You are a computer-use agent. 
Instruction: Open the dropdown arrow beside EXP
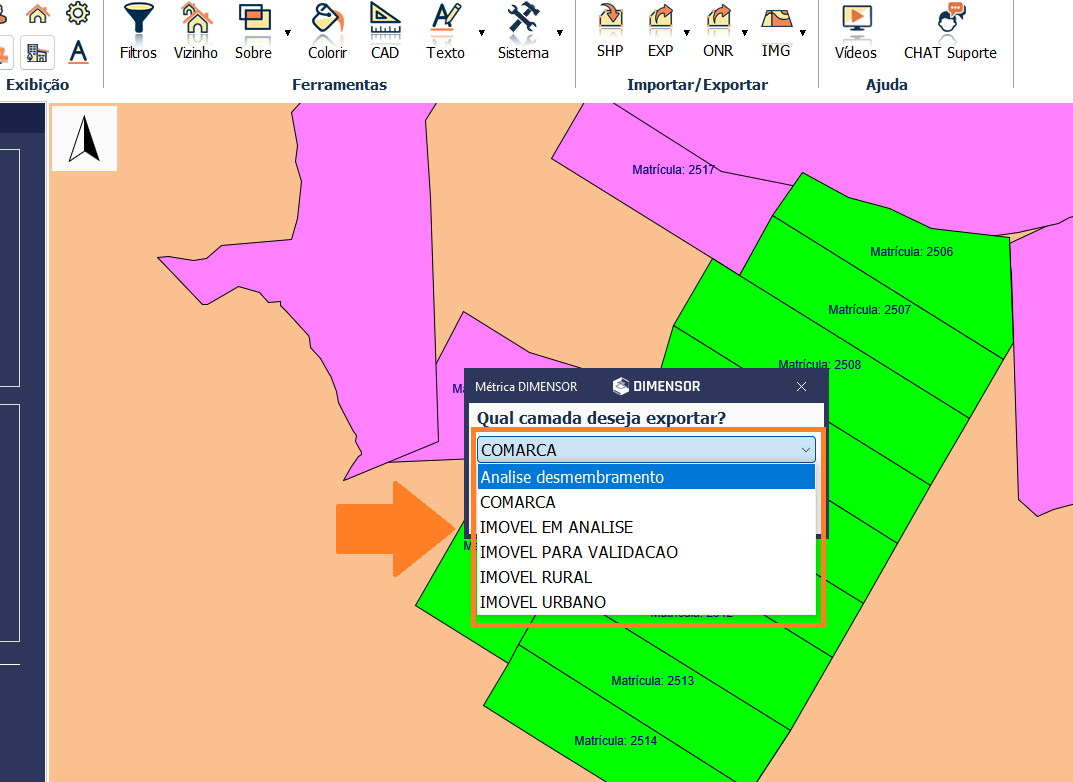(x=687, y=32)
